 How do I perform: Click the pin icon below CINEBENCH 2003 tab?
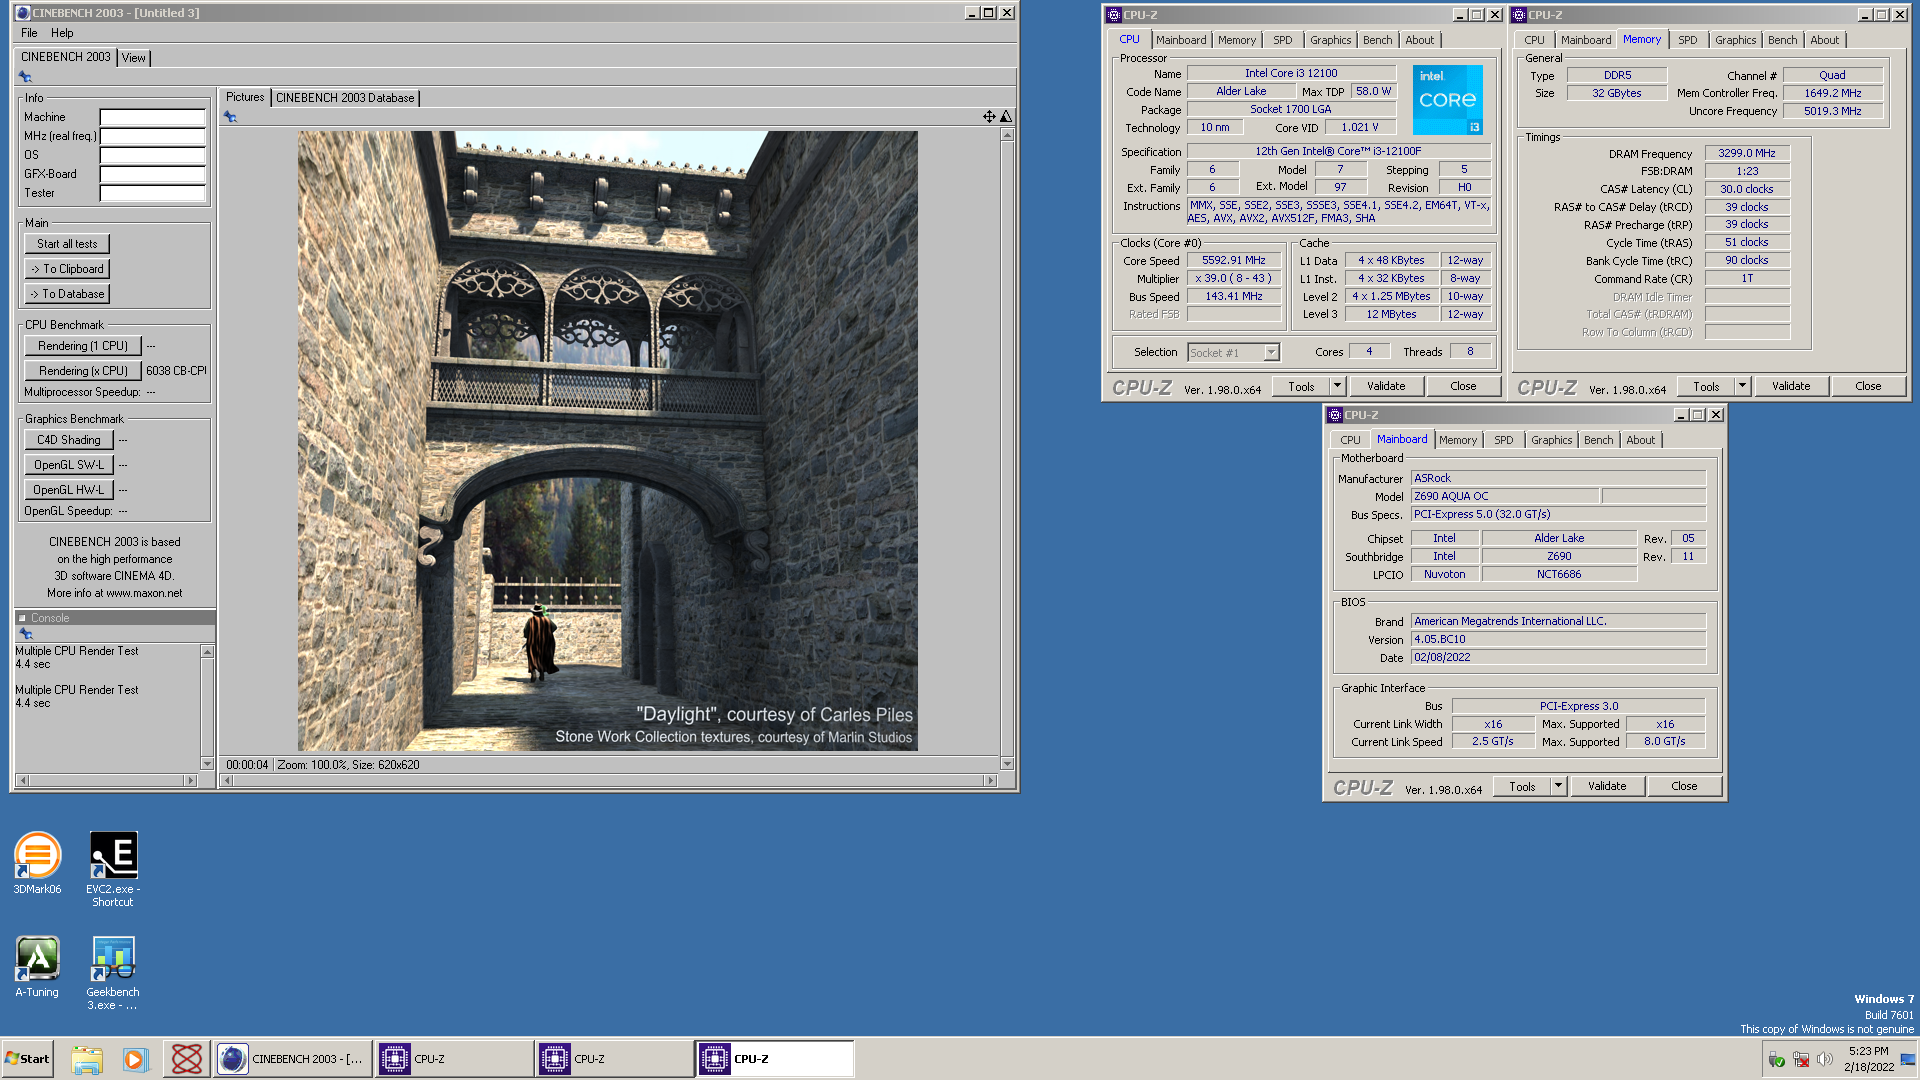point(25,77)
